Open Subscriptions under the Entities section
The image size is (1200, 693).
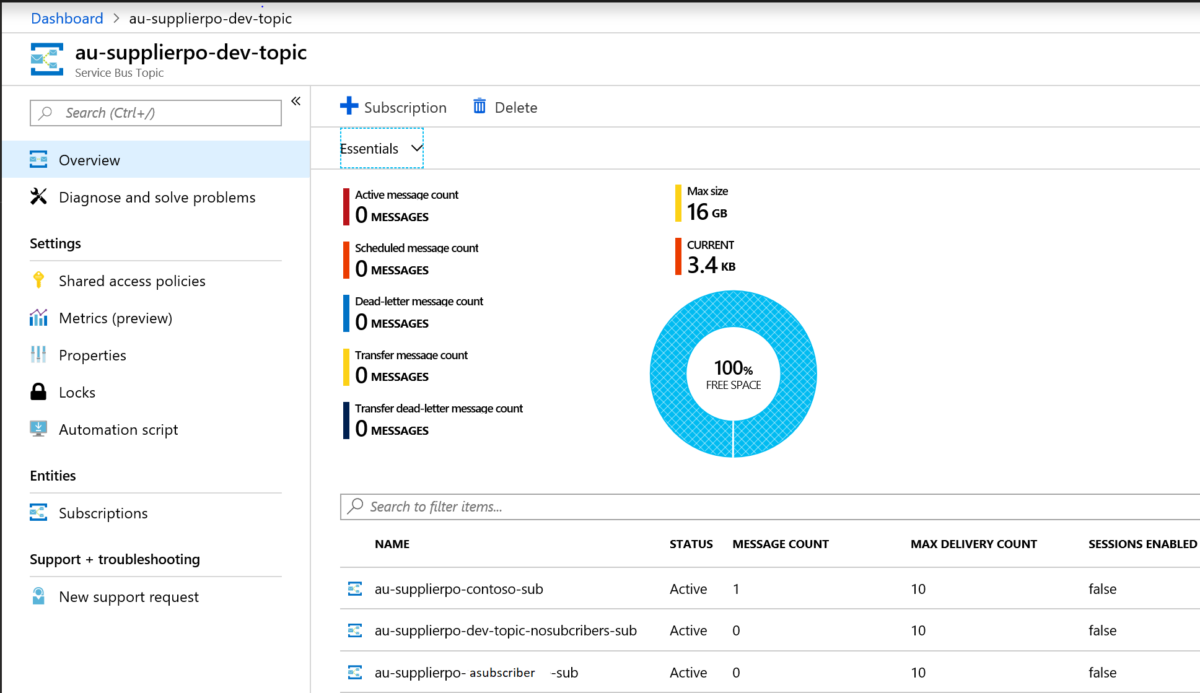(x=85, y=513)
